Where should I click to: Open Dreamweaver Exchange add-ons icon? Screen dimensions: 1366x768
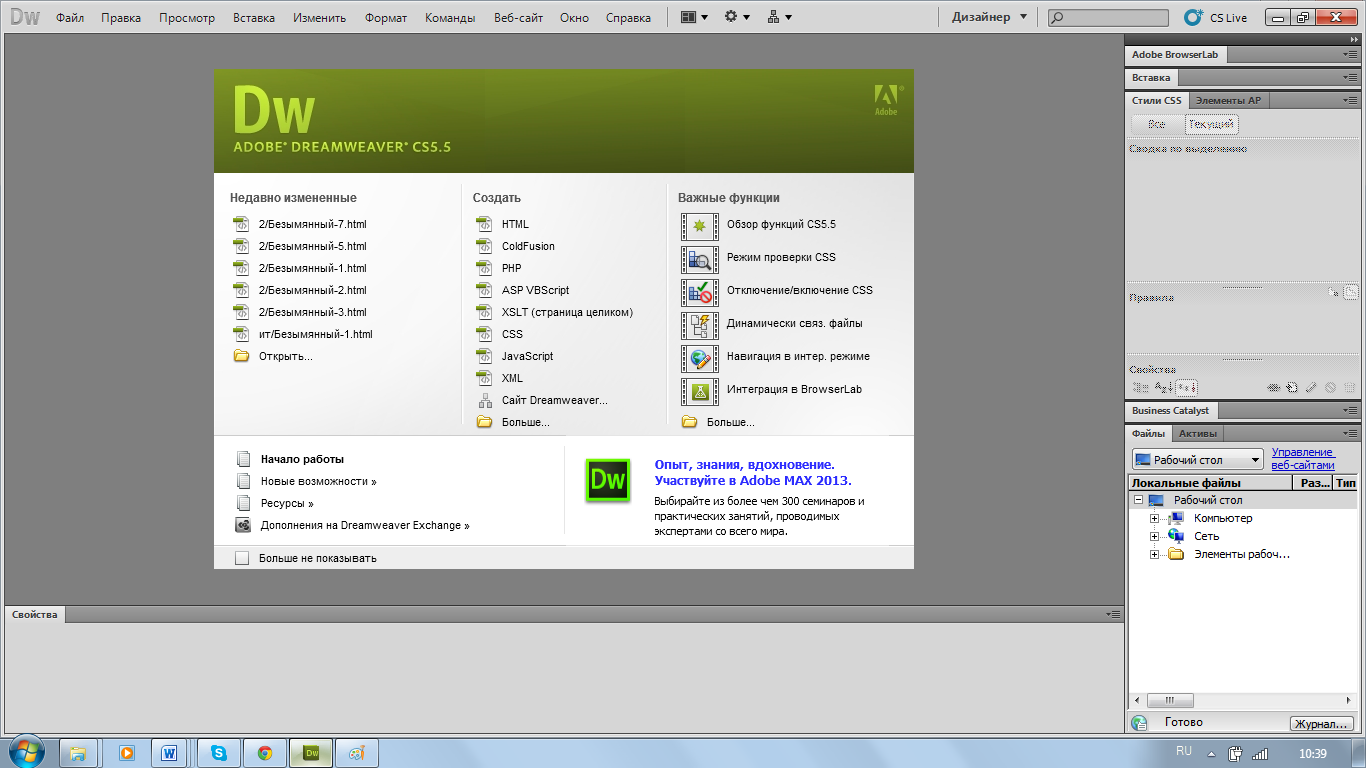coord(243,525)
